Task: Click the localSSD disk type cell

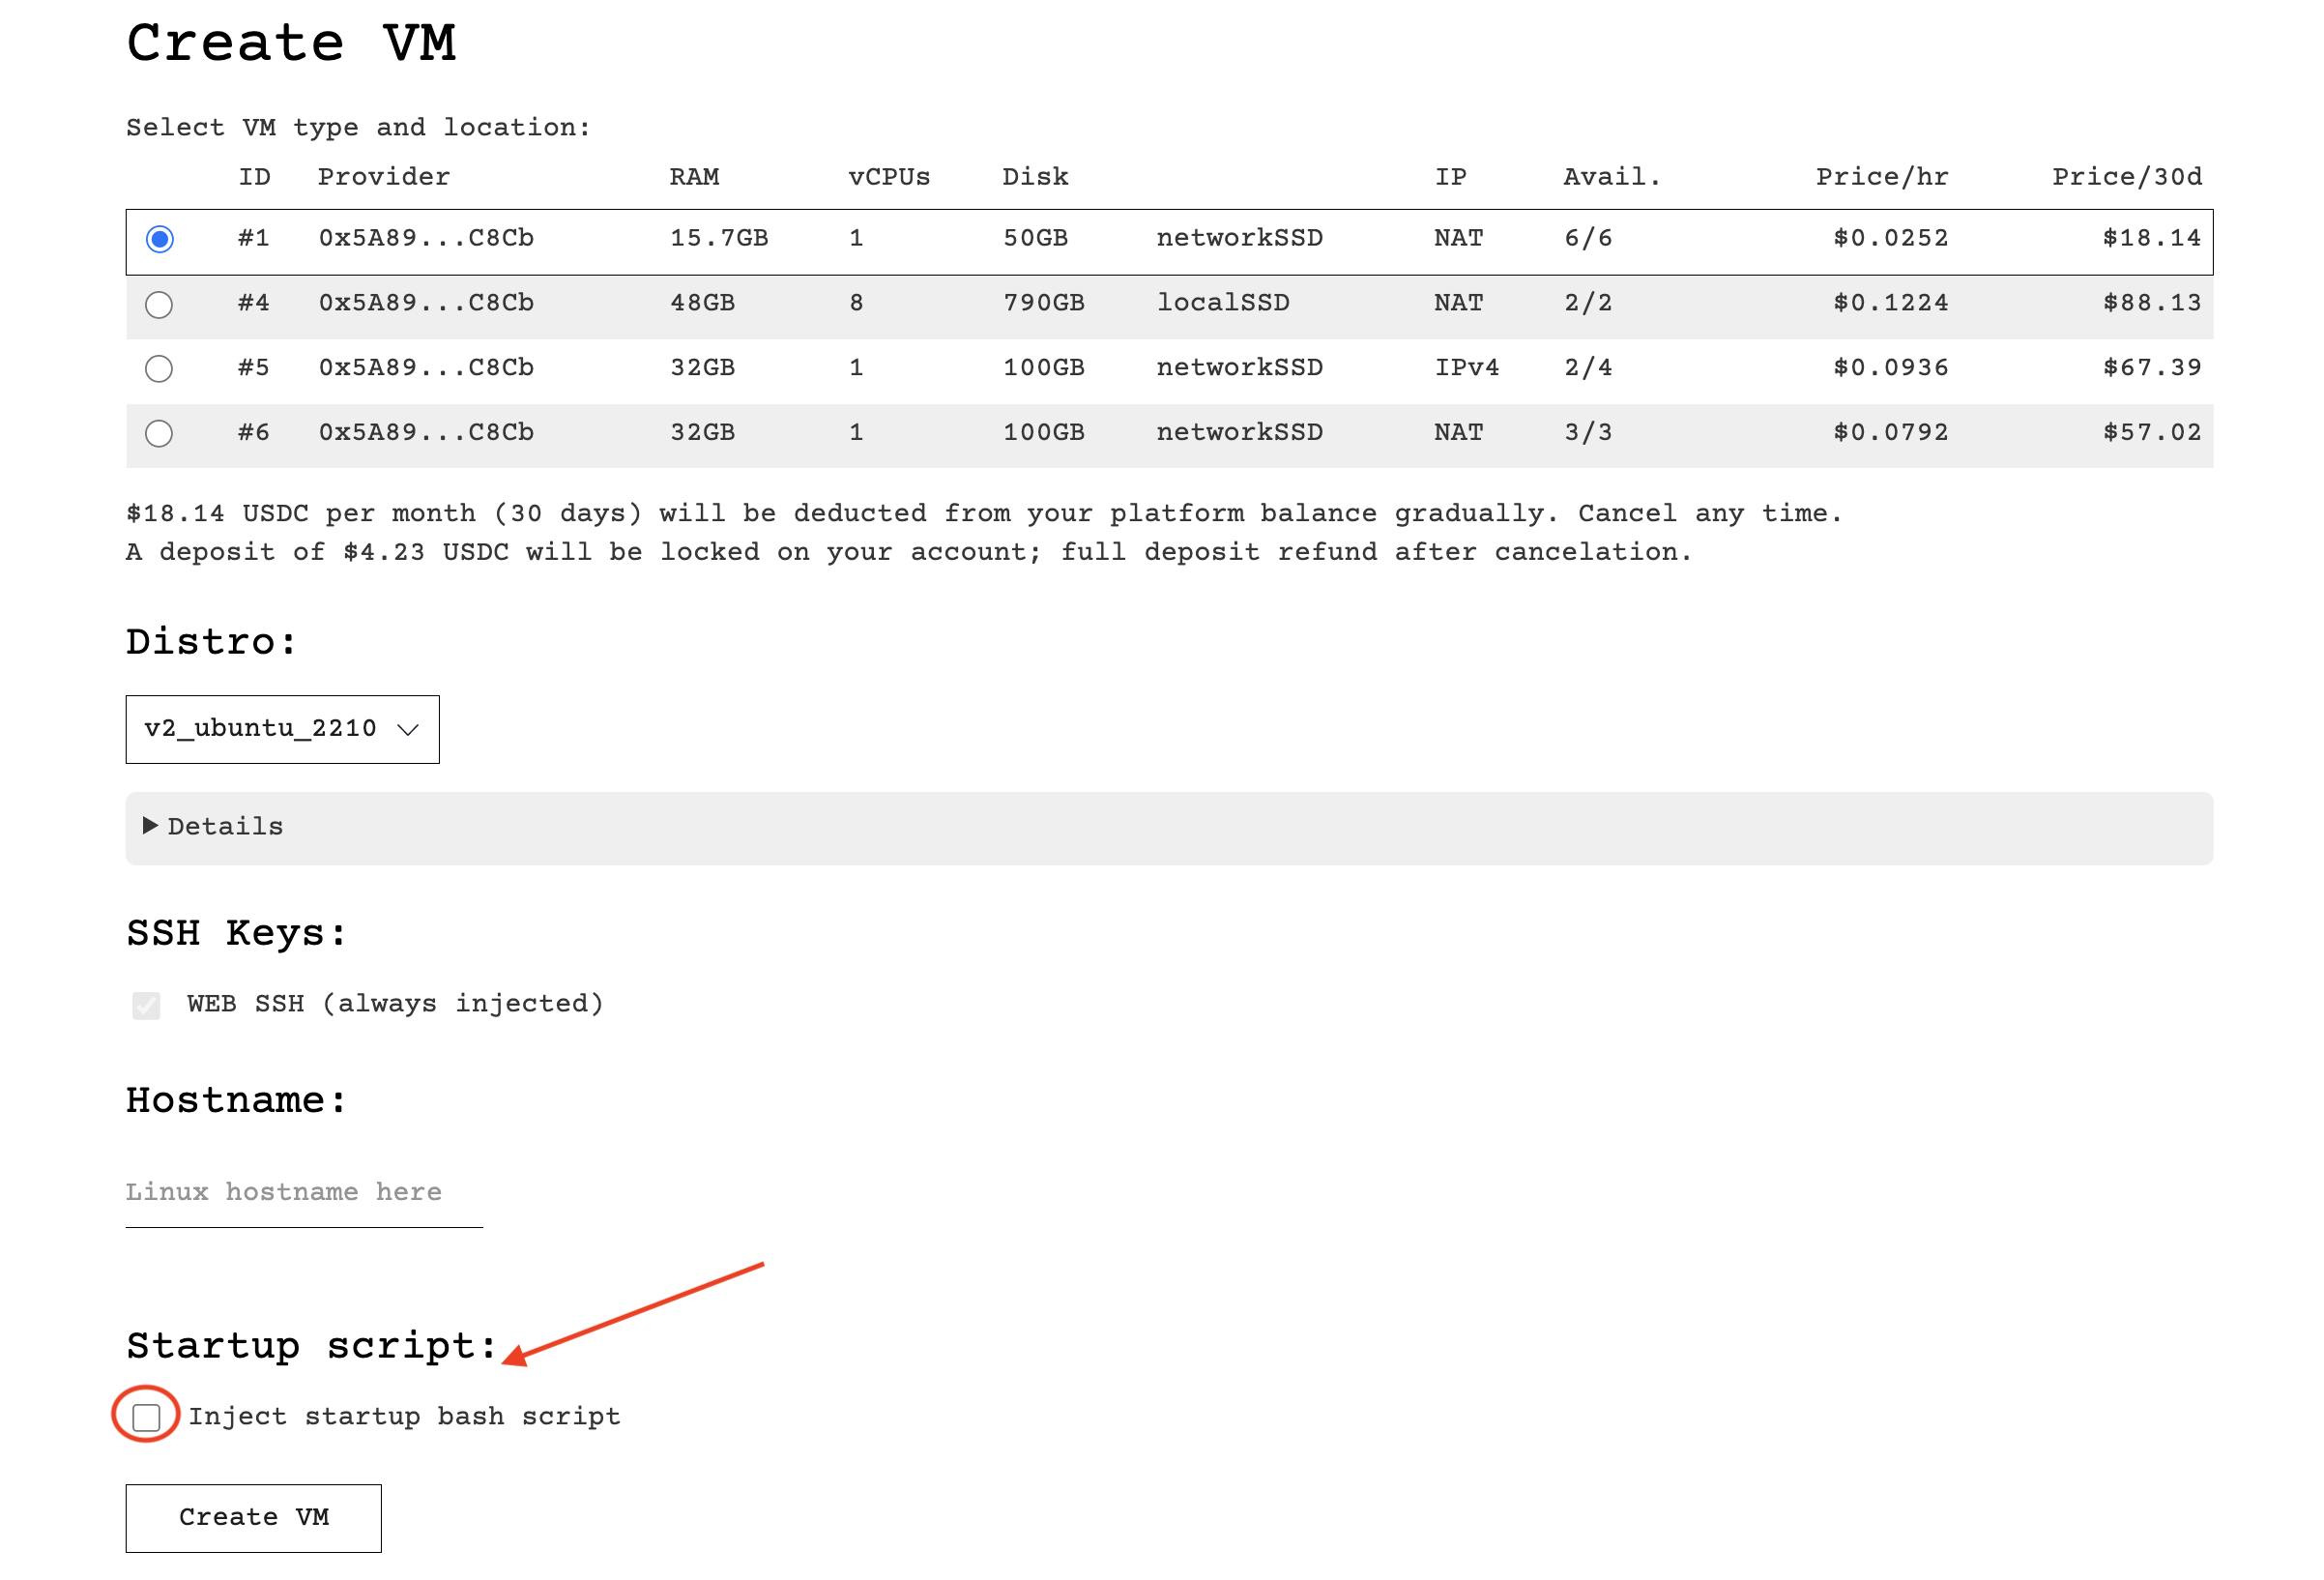Action: (1222, 303)
